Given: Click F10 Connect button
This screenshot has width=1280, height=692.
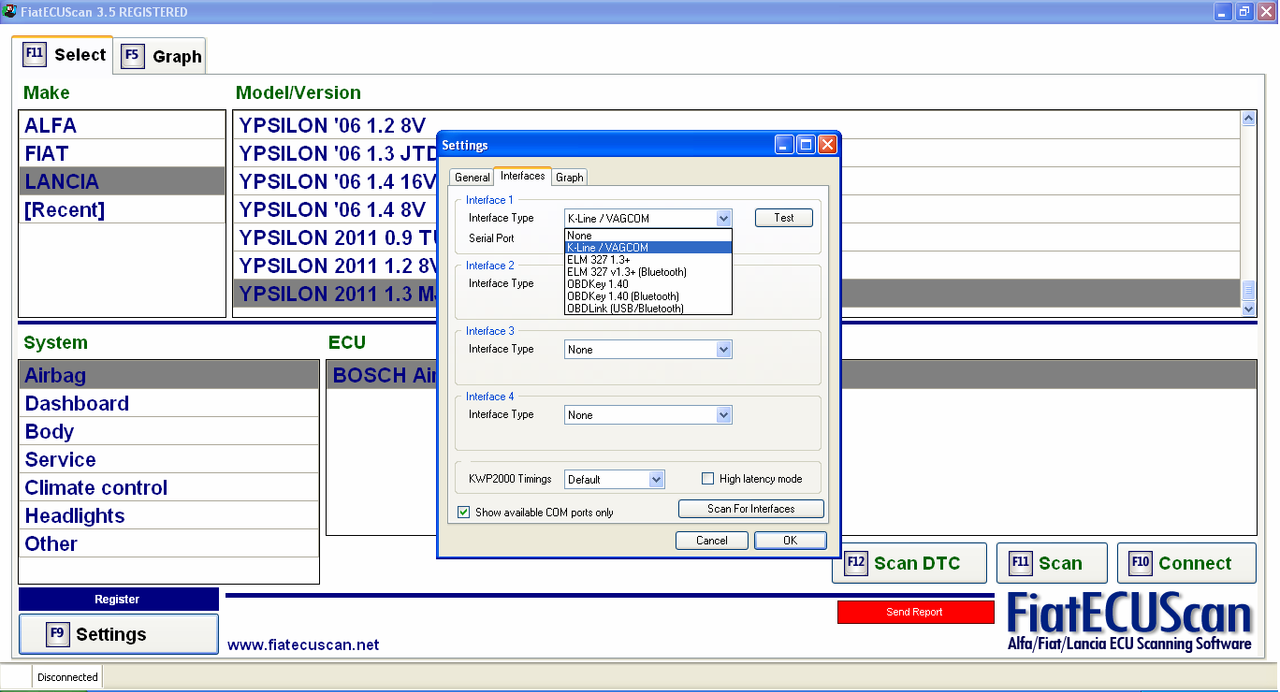Looking at the screenshot, I should click(x=1187, y=563).
